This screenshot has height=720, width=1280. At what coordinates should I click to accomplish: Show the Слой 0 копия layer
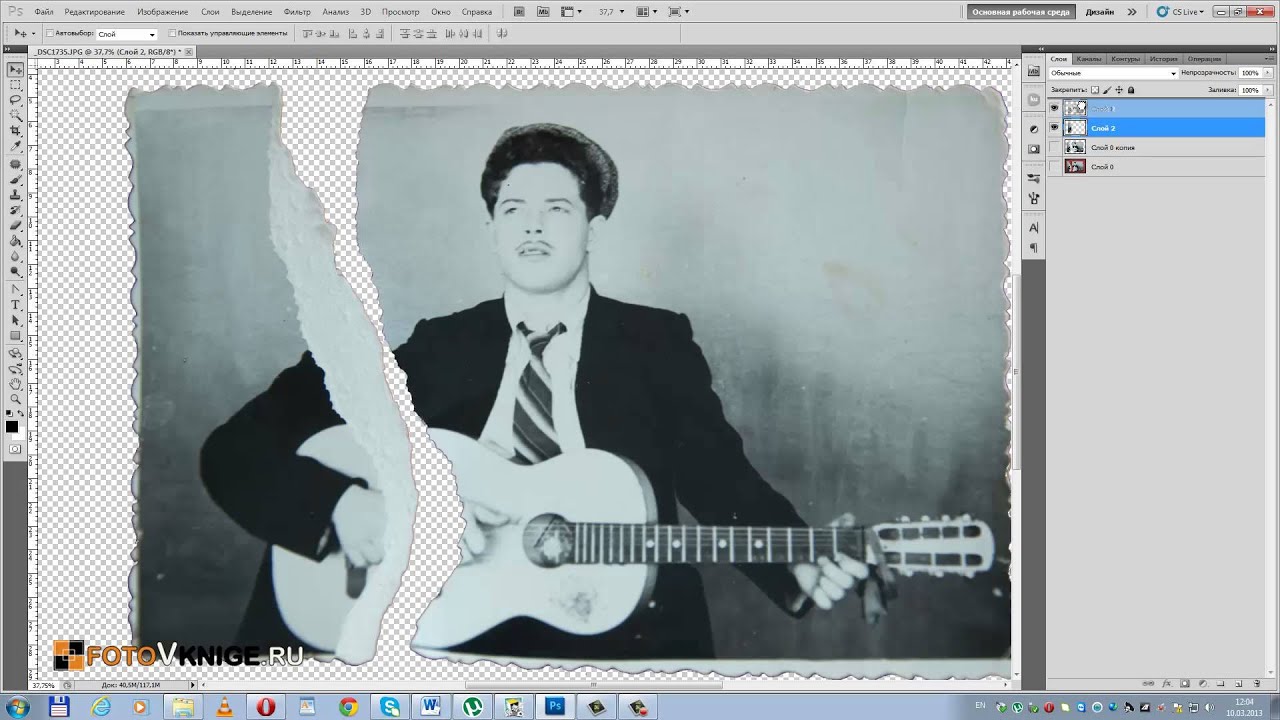tap(1054, 147)
